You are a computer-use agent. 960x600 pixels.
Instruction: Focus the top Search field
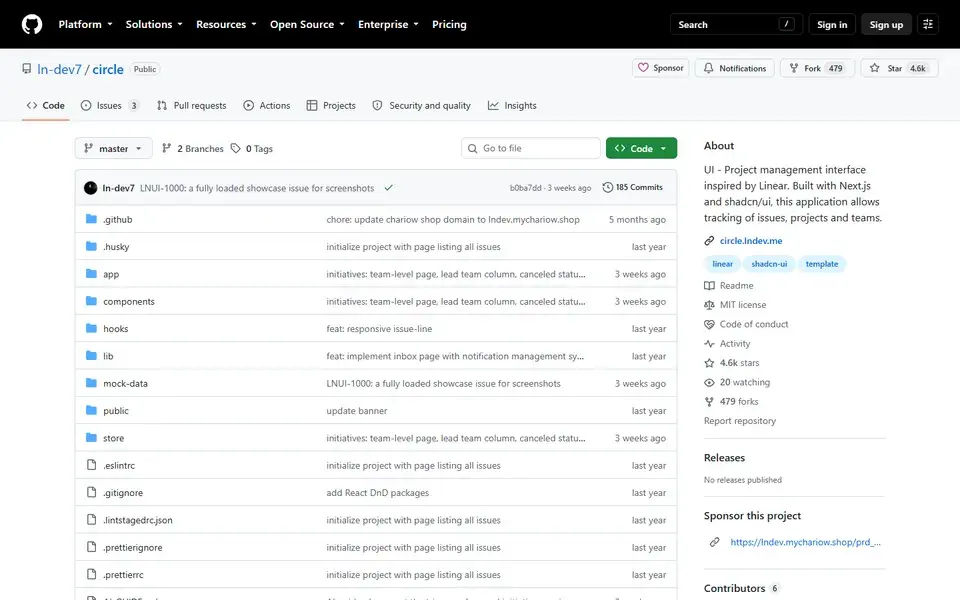point(736,24)
